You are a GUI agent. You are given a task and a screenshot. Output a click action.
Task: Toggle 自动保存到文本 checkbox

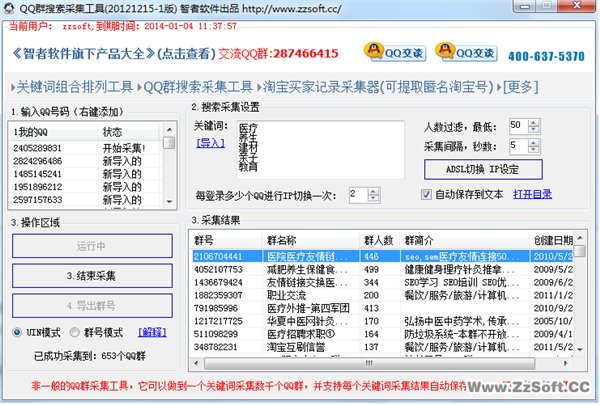(426, 194)
